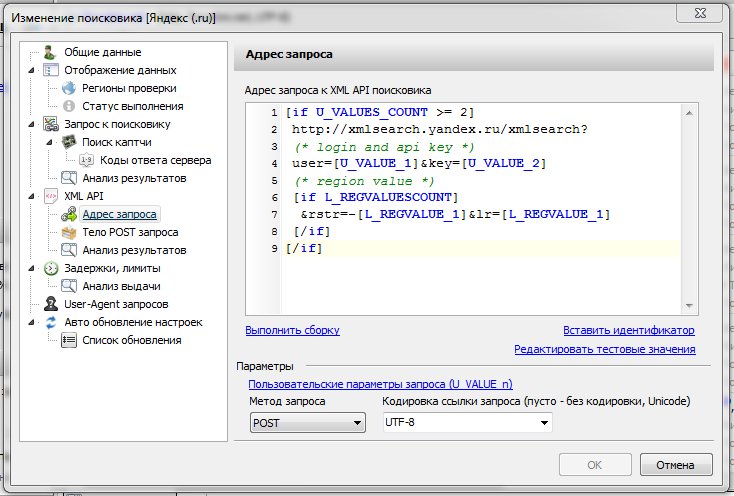
Task: Click the Регионы проверки globe icon
Action: 69,88
